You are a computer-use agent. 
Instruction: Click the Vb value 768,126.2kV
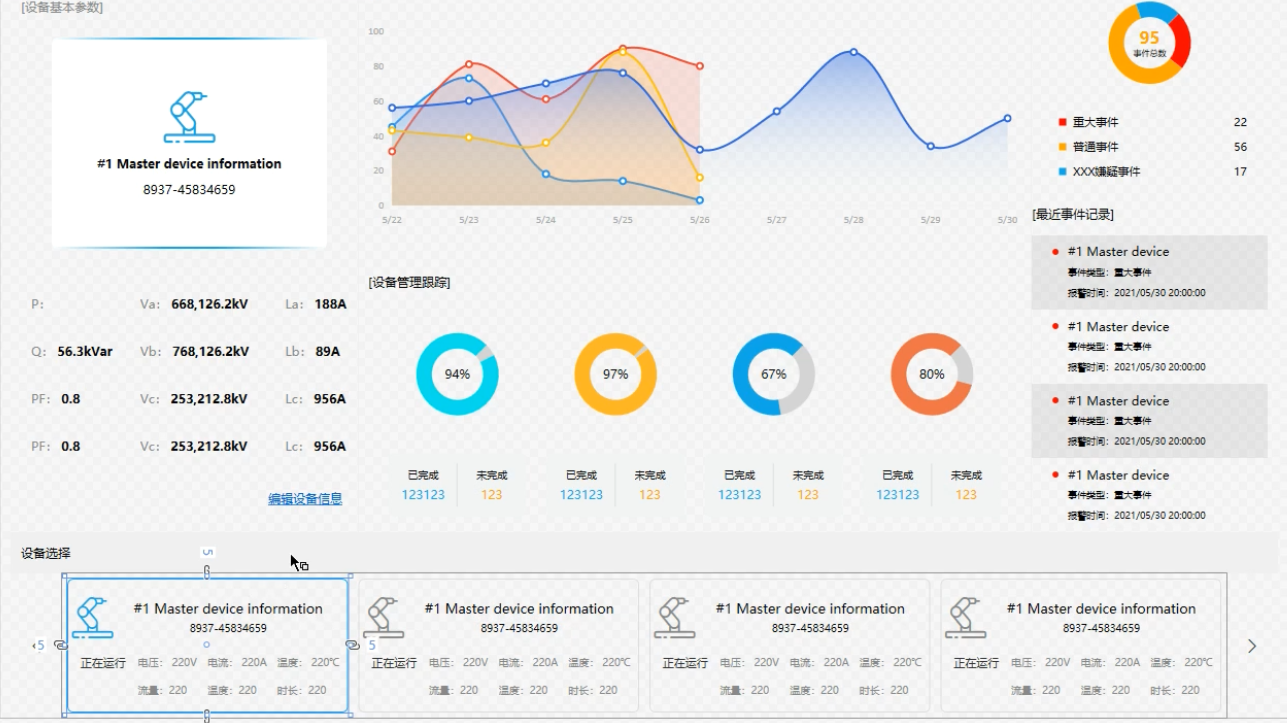point(210,351)
